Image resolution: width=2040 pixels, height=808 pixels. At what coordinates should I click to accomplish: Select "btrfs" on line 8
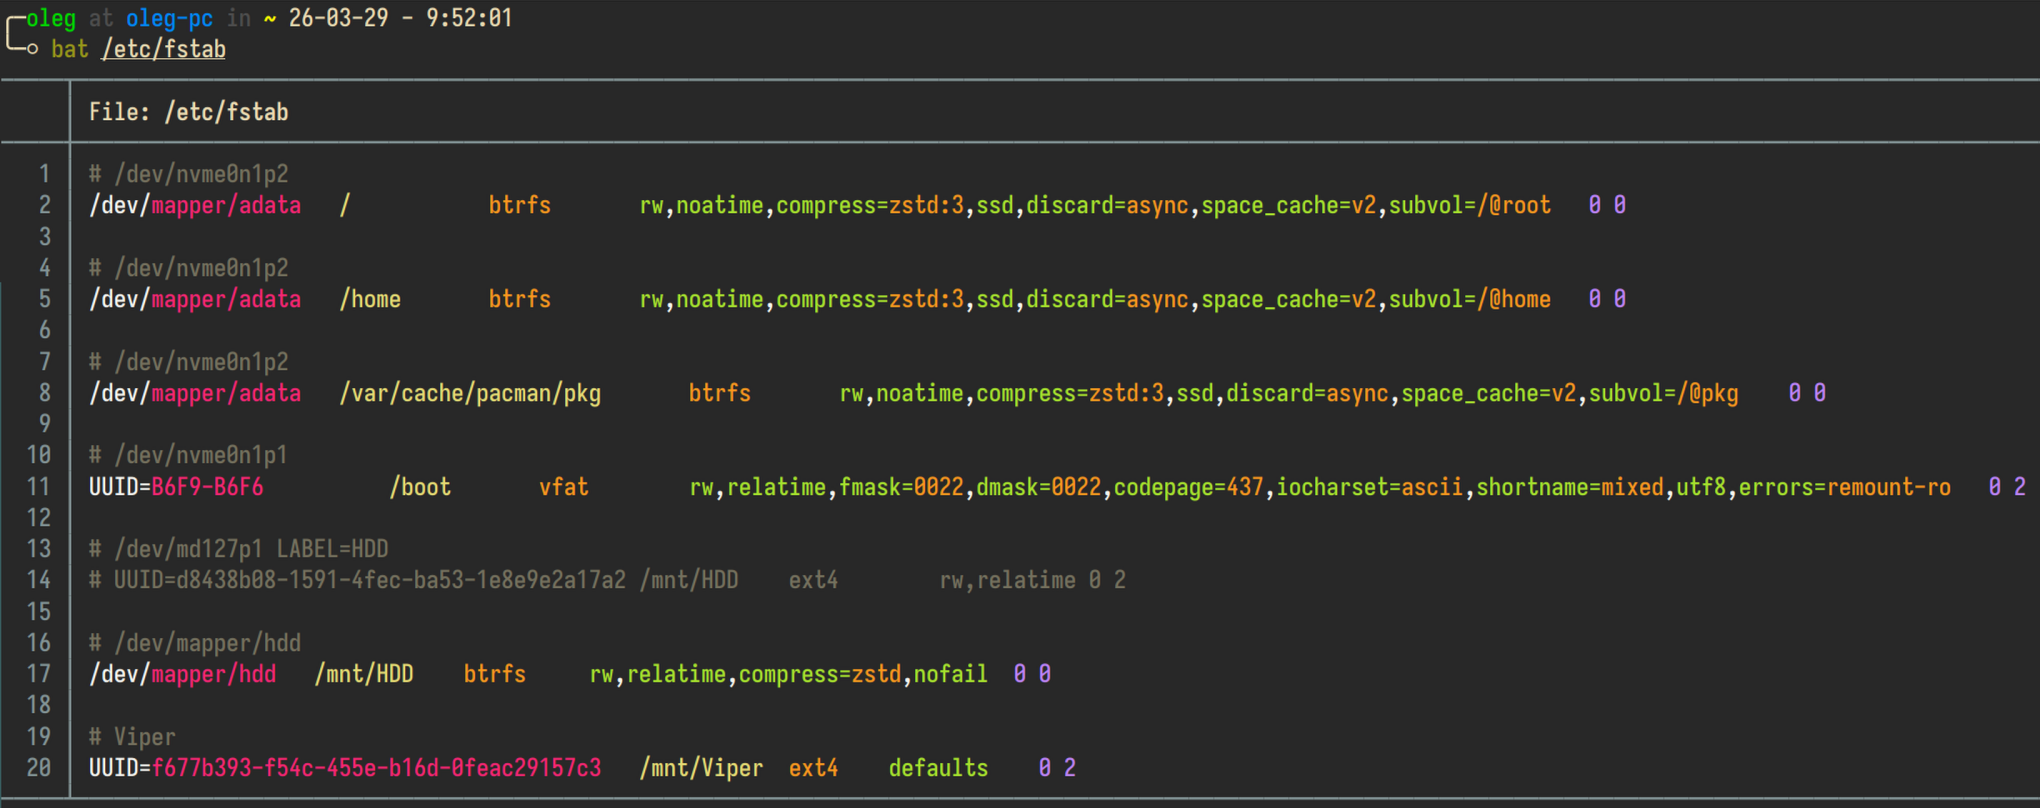720,393
